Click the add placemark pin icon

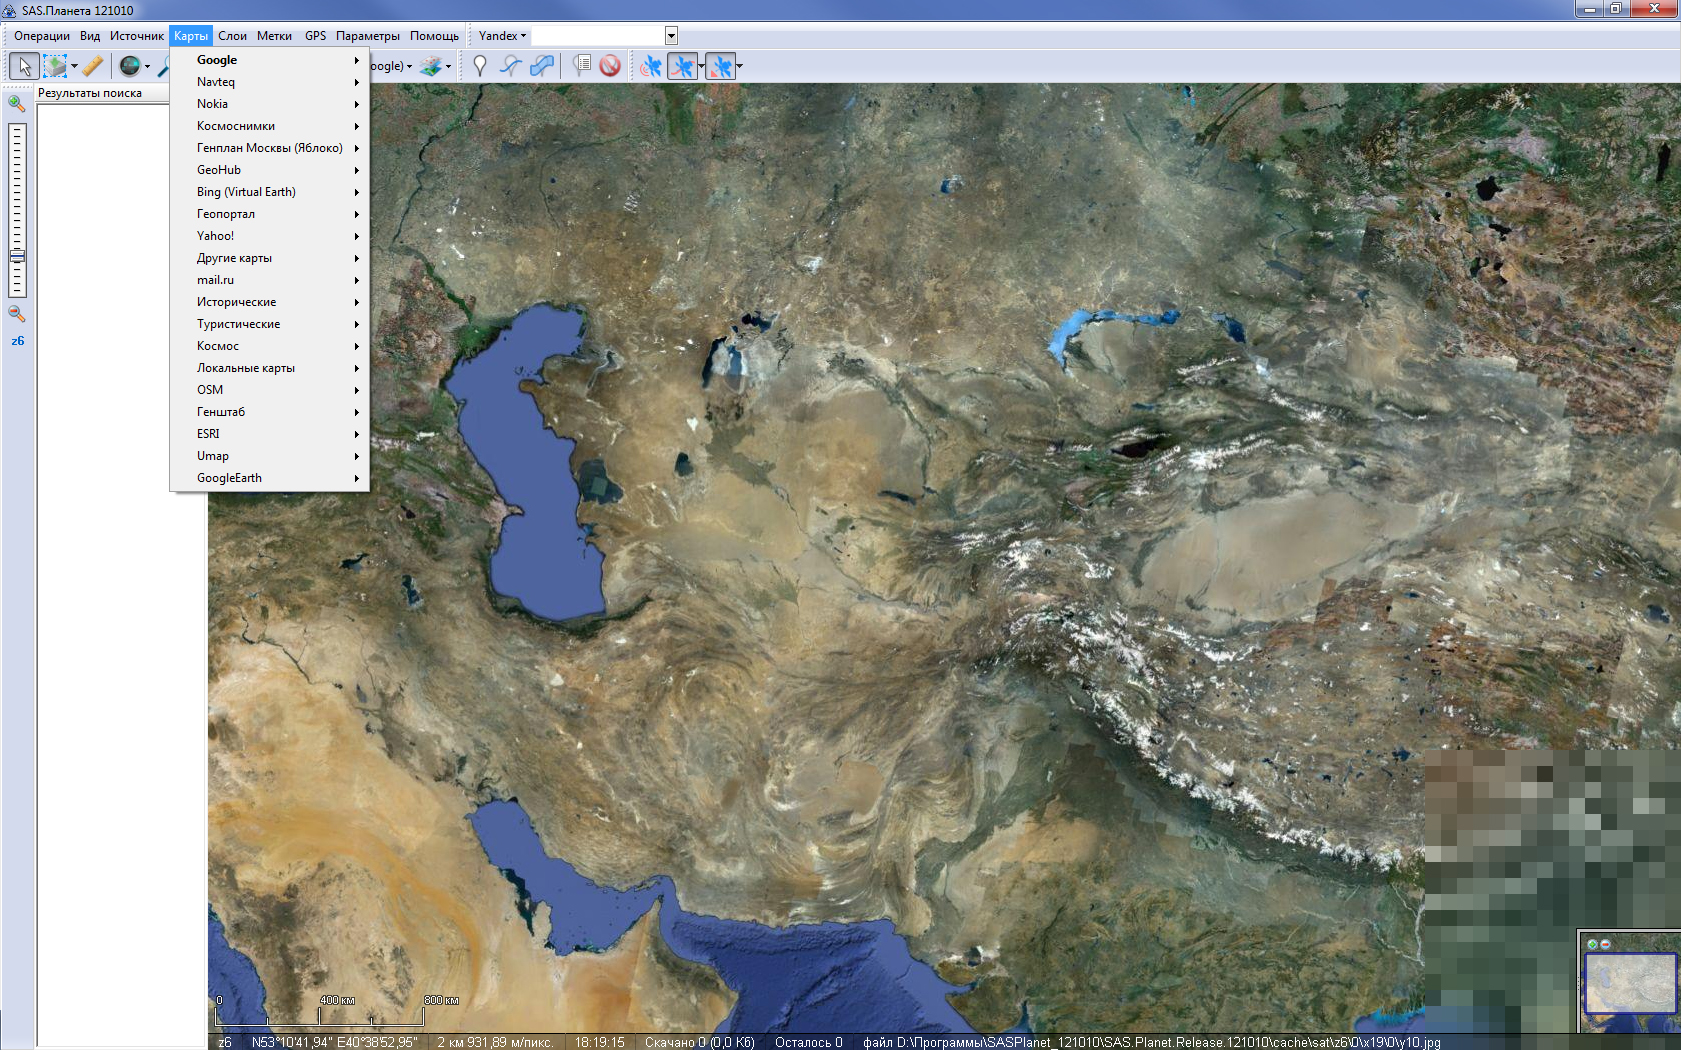click(x=480, y=66)
